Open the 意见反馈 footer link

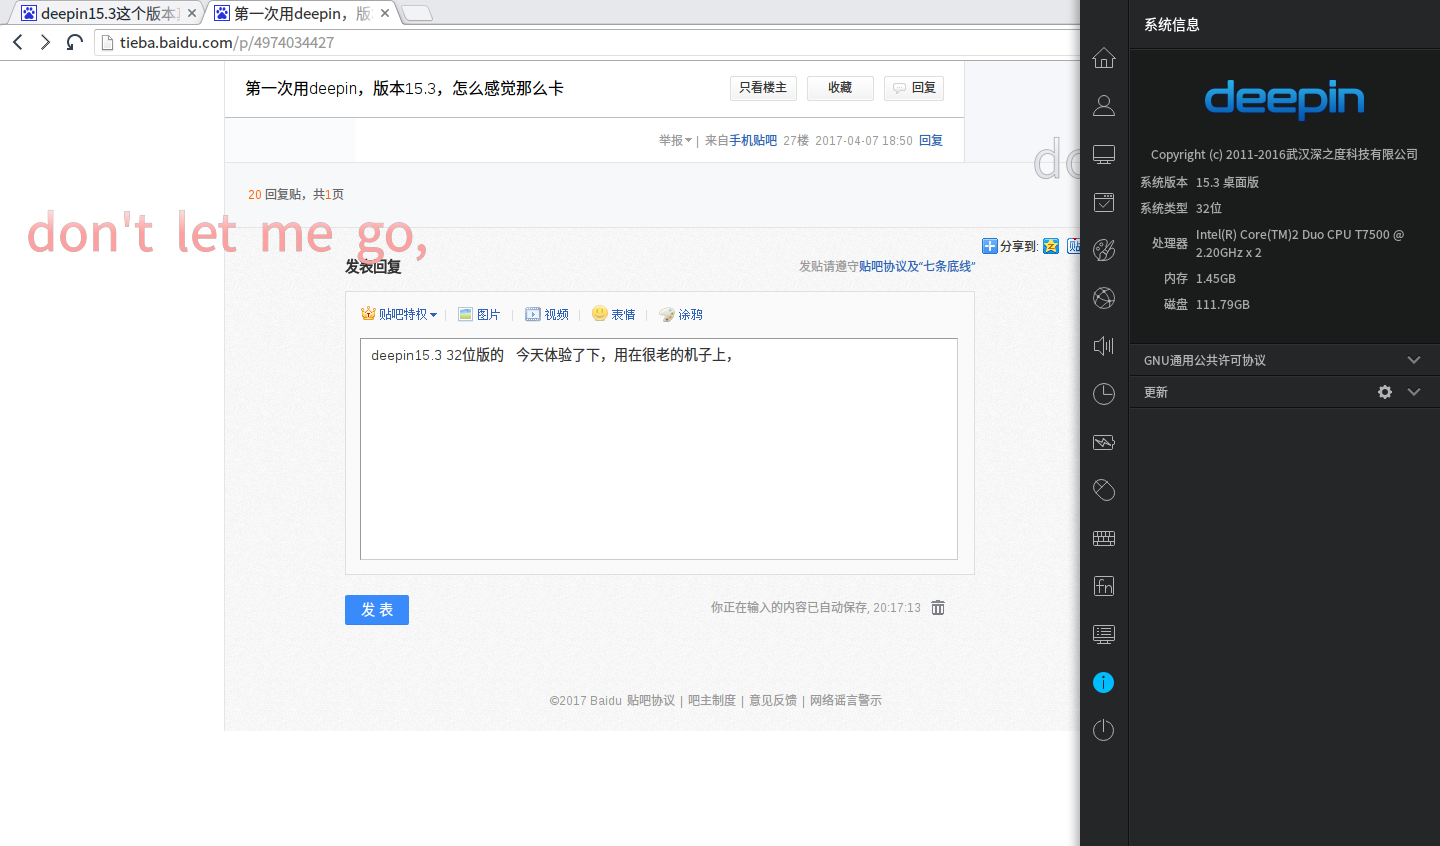click(x=773, y=700)
